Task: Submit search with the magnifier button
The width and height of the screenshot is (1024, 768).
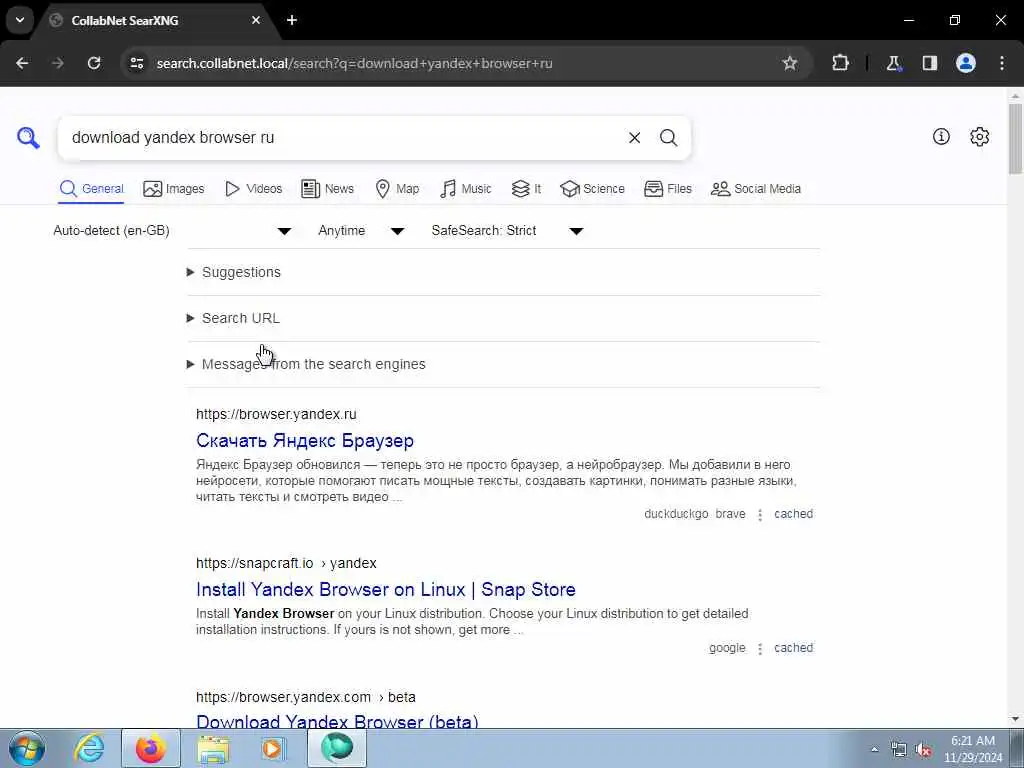Action: coord(668,138)
